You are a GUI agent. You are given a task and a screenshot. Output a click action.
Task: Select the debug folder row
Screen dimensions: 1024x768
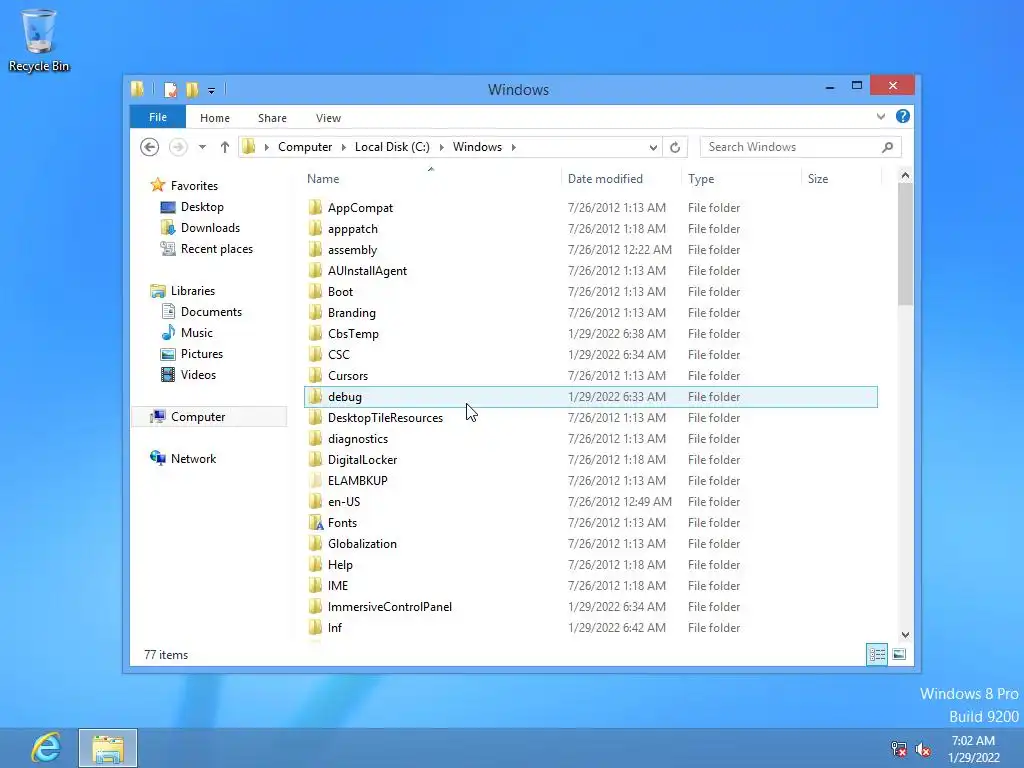pyautogui.click(x=591, y=396)
